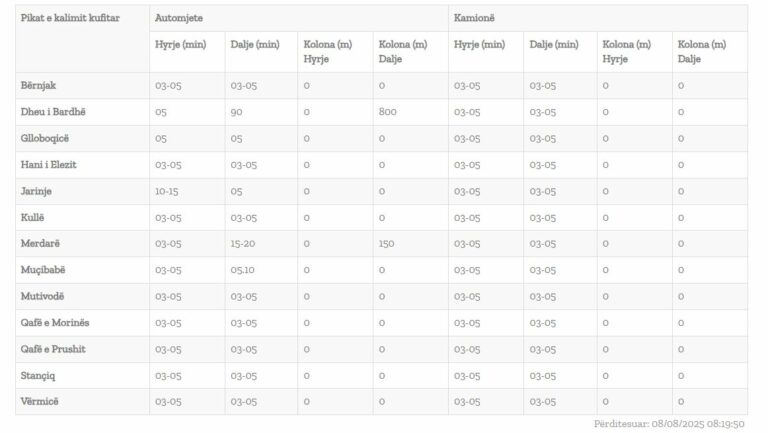Viewport: 768px width, 433px height.
Task: Click the Vërmicë border crossing name
Action: pyautogui.click(x=40, y=401)
